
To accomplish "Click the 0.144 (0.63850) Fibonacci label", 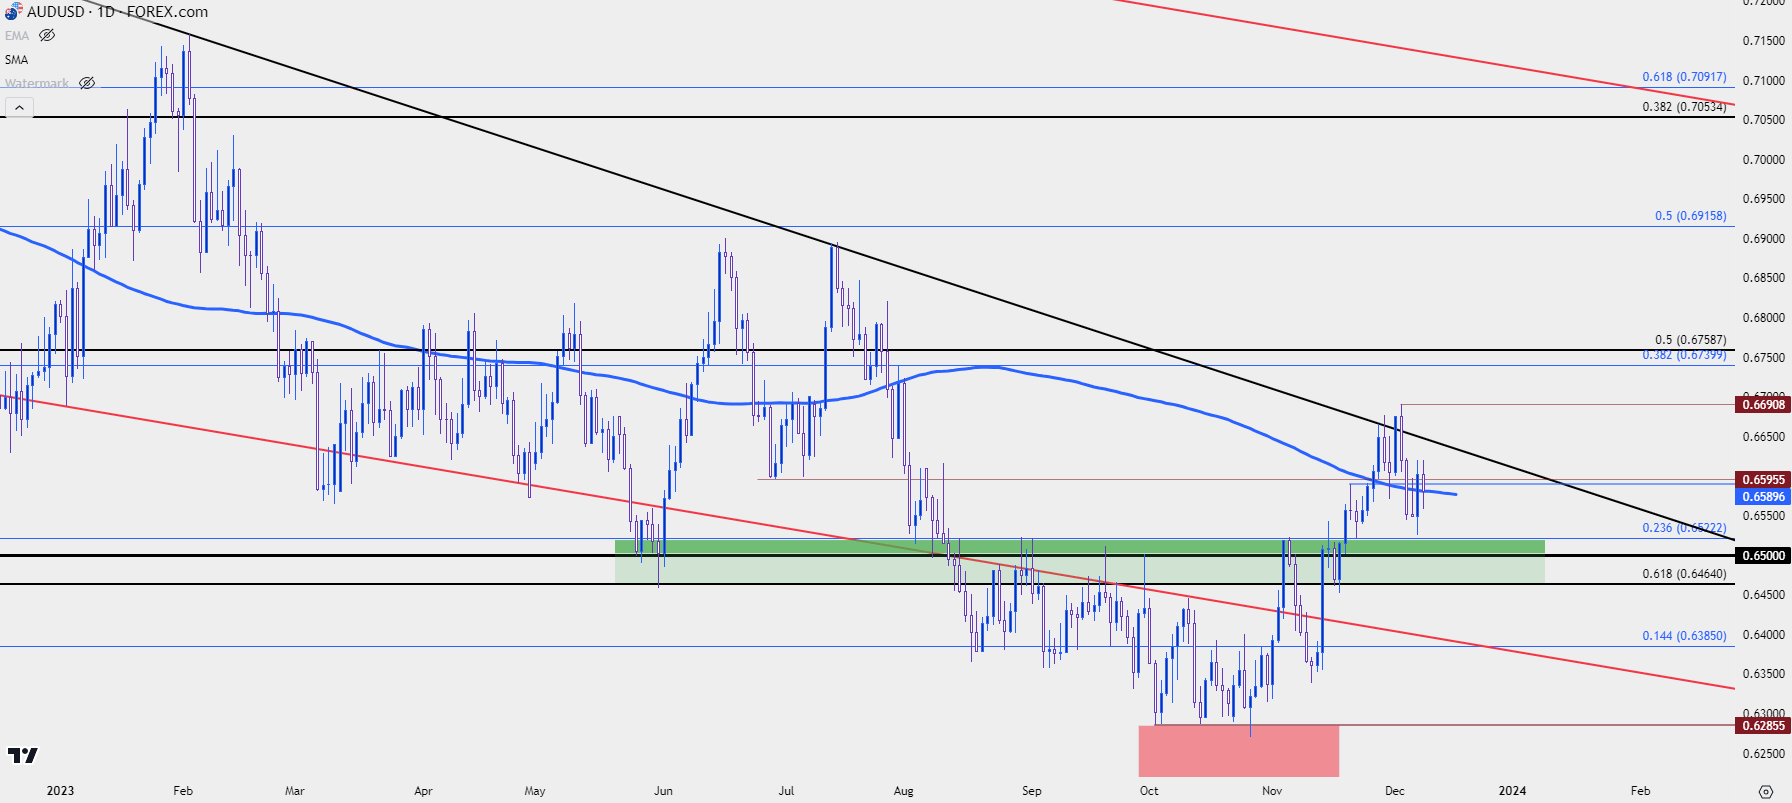I will click(x=1684, y=636).
